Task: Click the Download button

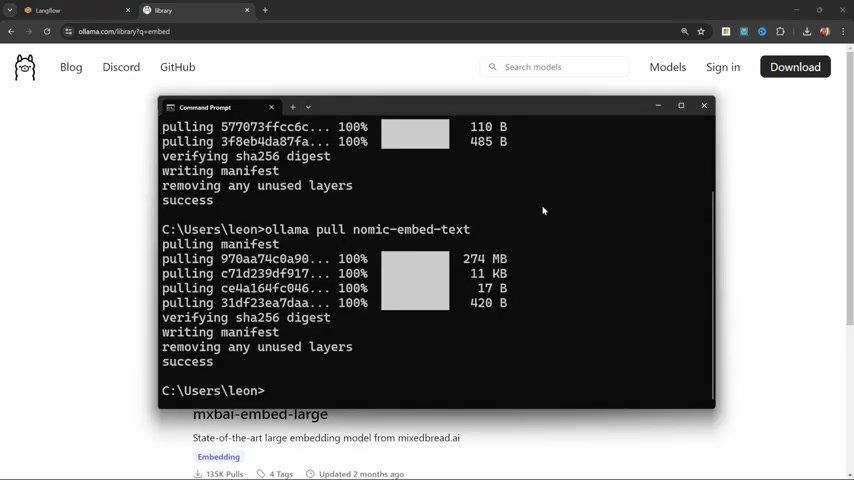Action: click(x=795, y=67)
